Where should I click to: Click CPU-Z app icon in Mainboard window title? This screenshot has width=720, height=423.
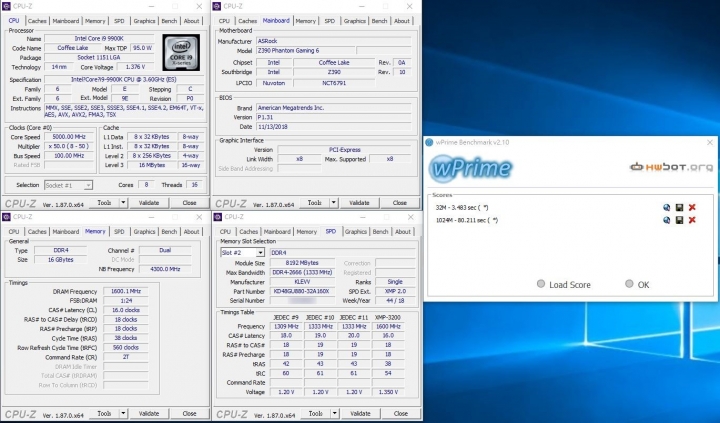(217, 6)
